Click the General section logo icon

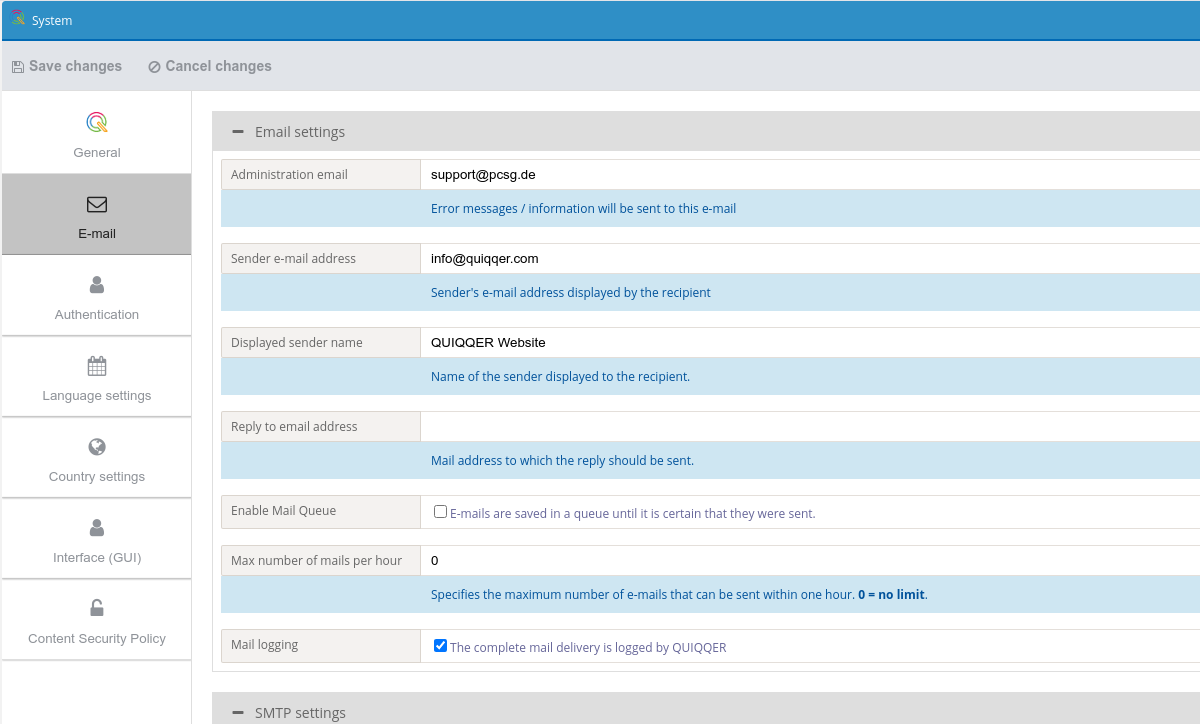pos(97,123)
